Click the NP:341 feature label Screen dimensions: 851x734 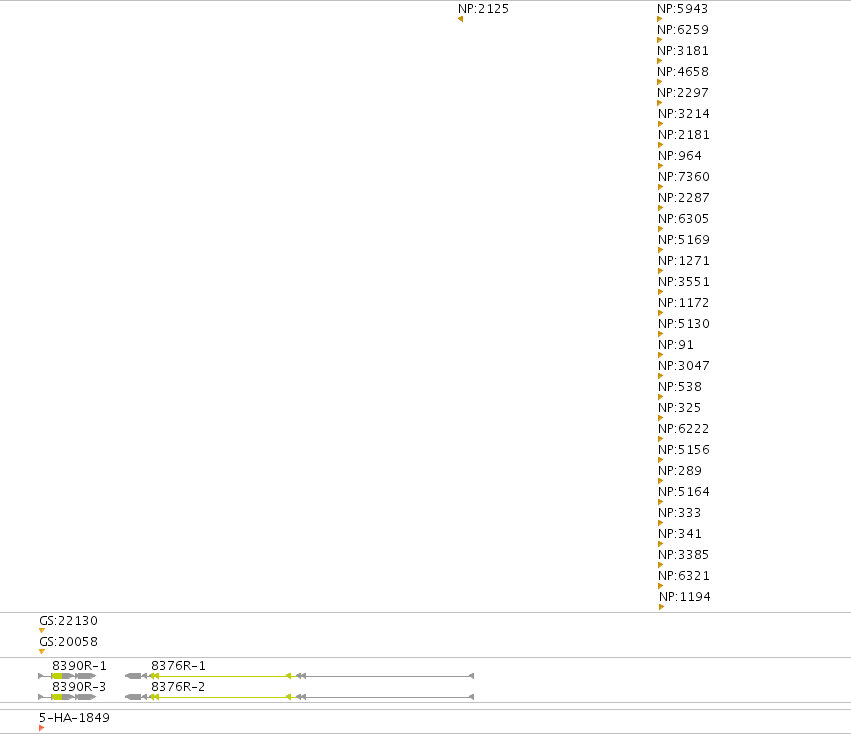pos(679,534)
